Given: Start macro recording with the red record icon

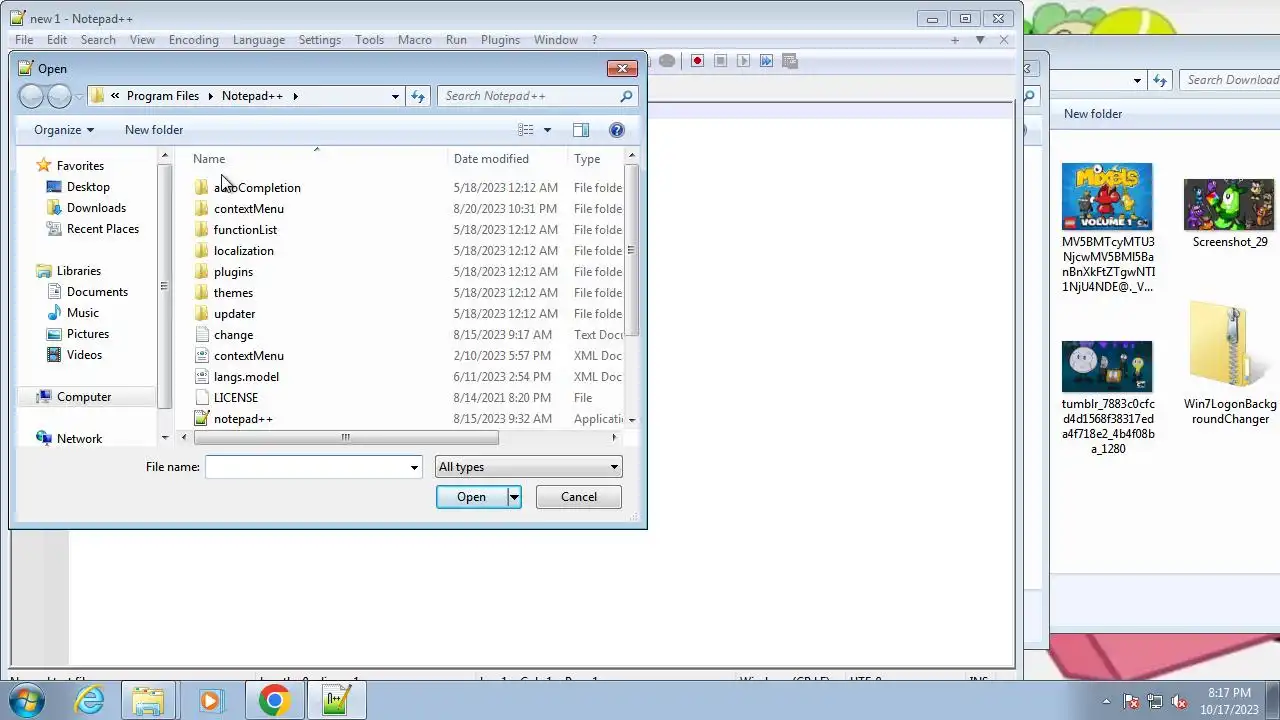Looking at the screenshot, I should click(697, 61).
